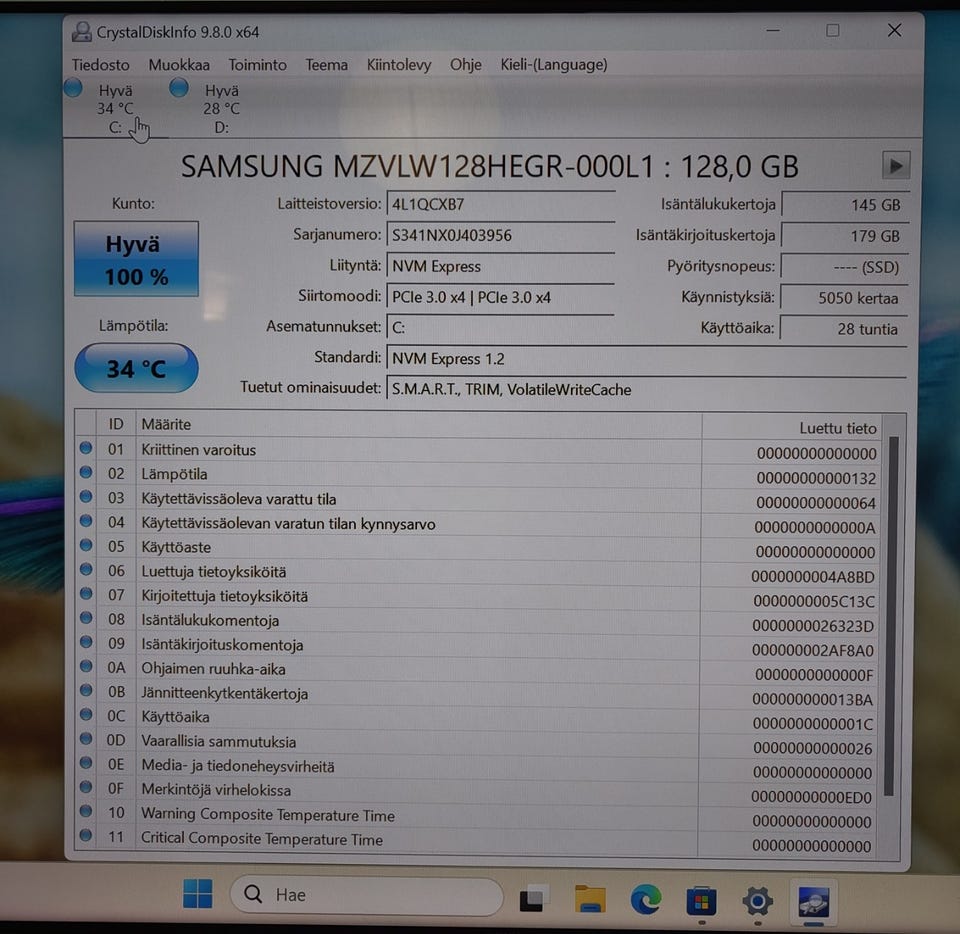Click the CrystalDiskInfo title bar icon
The height and width of the screenshot is (934, 960).
81,31
